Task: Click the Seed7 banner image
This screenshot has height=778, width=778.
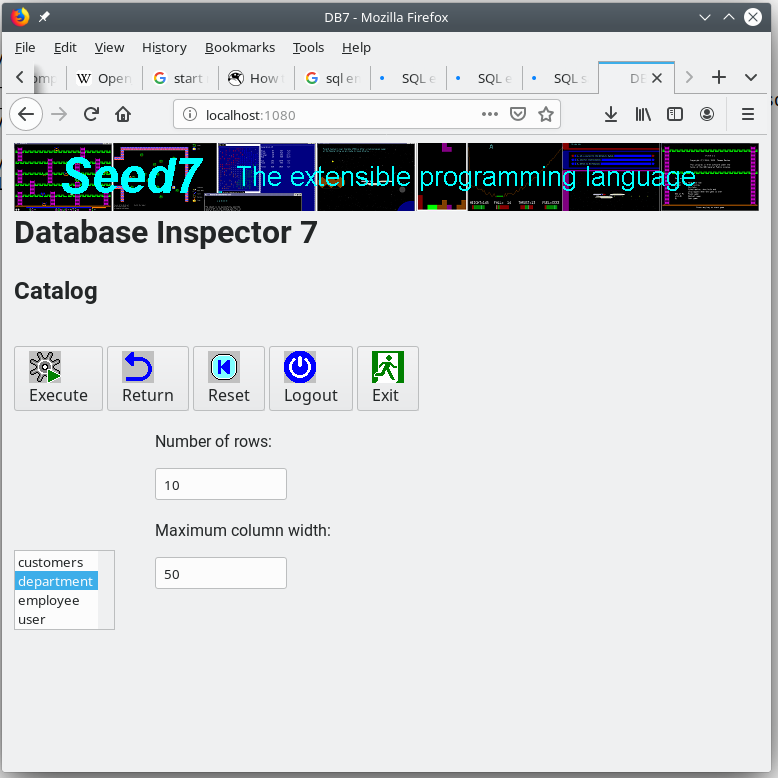Action: 386,177
